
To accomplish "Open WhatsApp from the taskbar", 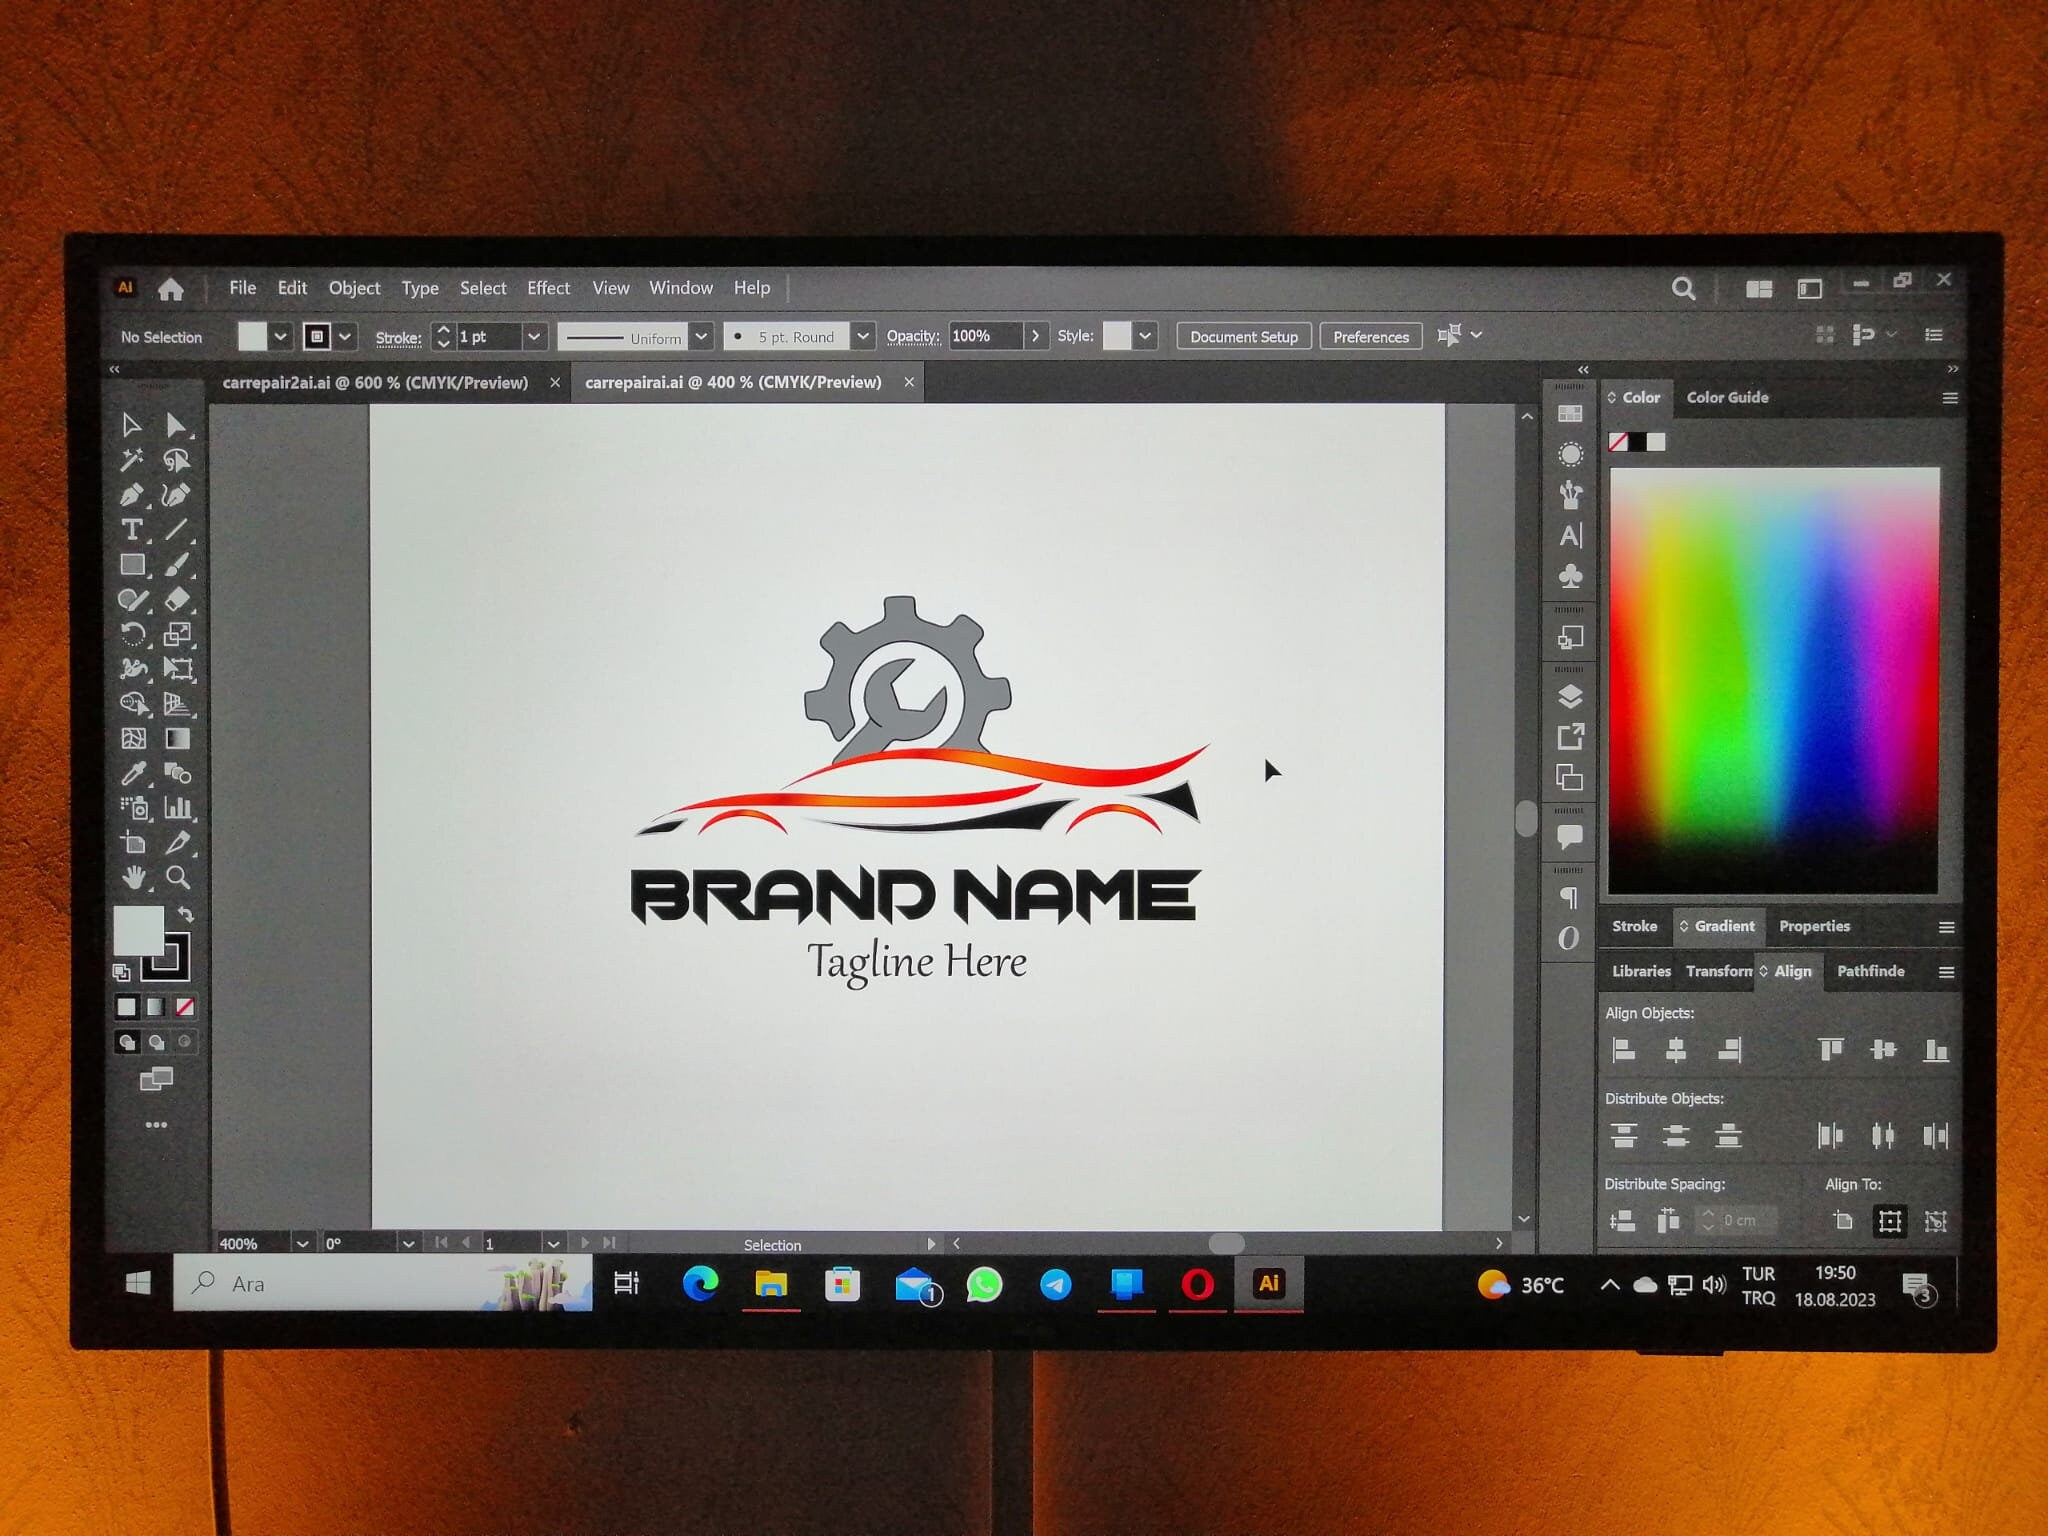I will point(985,1285).
